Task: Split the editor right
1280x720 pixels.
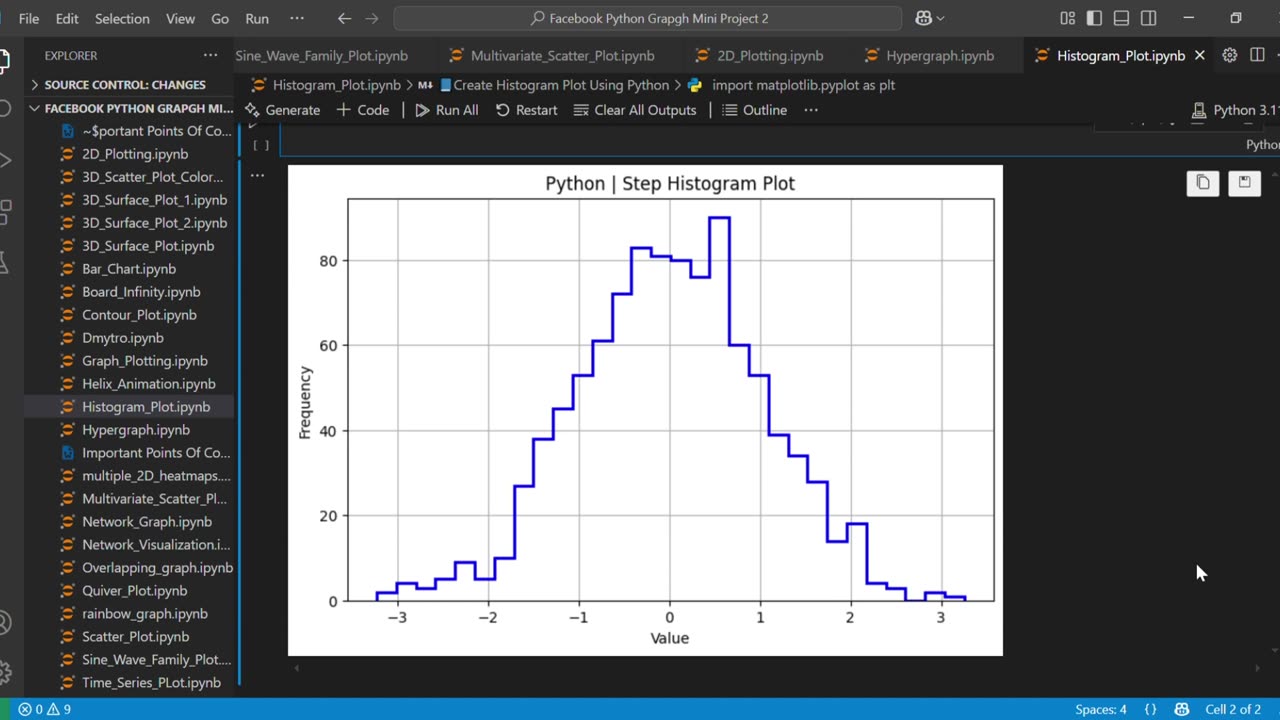Action: pos(1257,56)
